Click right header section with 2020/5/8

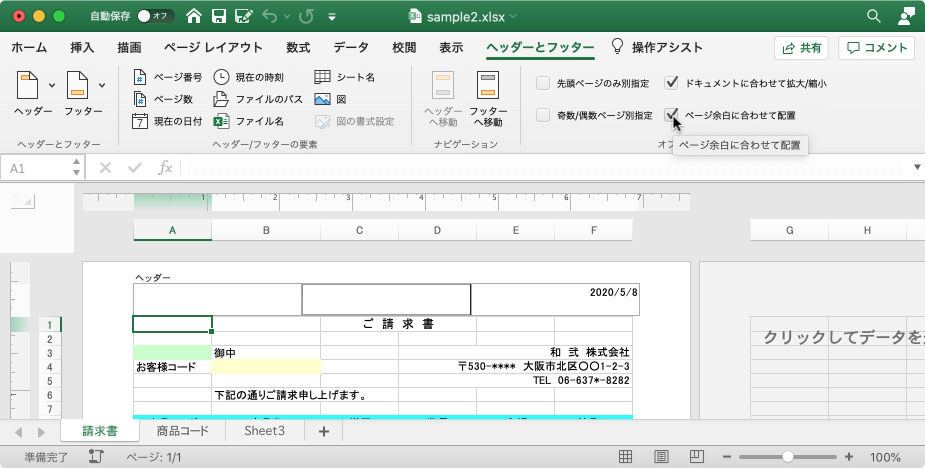pos(555,299)
